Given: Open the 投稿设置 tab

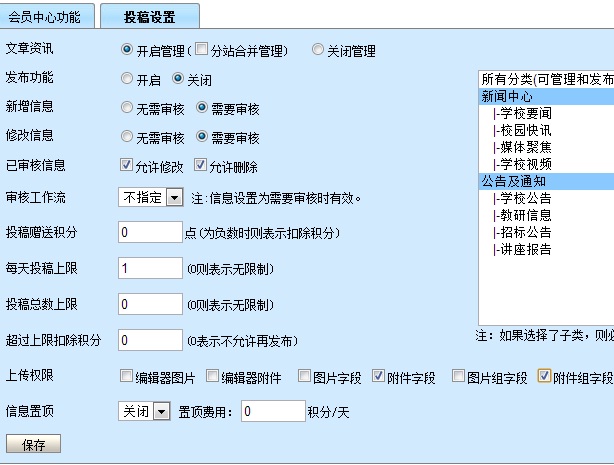Looking at the screenshot, I should pyautogui.click(x=151, y=16).
